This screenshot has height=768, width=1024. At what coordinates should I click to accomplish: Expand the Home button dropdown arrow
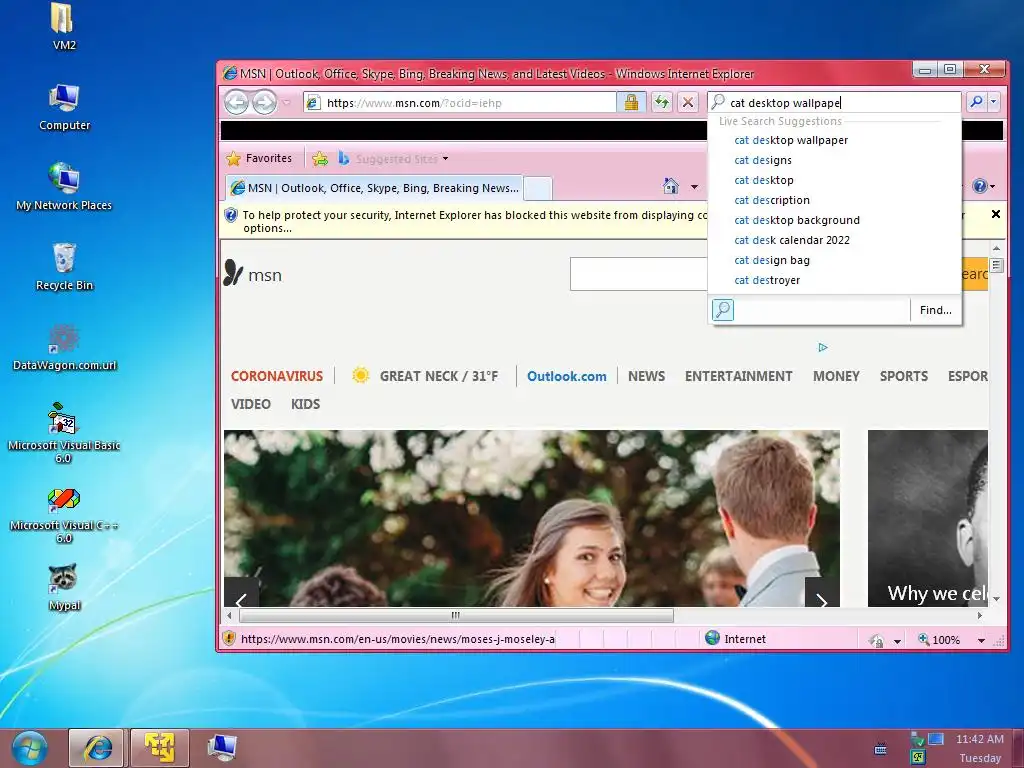tap(694, 187)
